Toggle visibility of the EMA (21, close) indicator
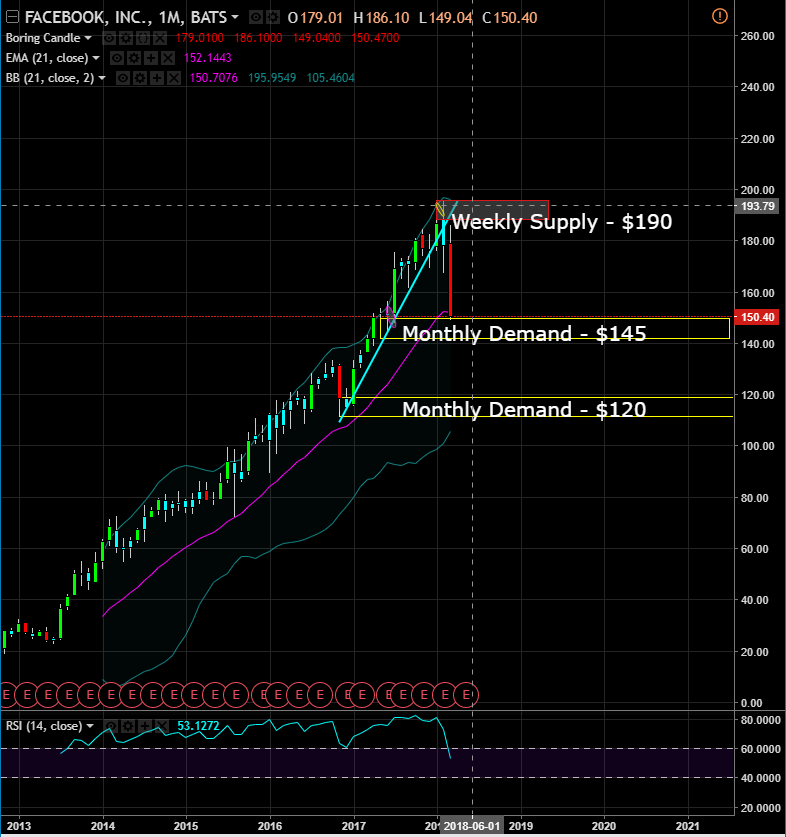 coord(116,58)
